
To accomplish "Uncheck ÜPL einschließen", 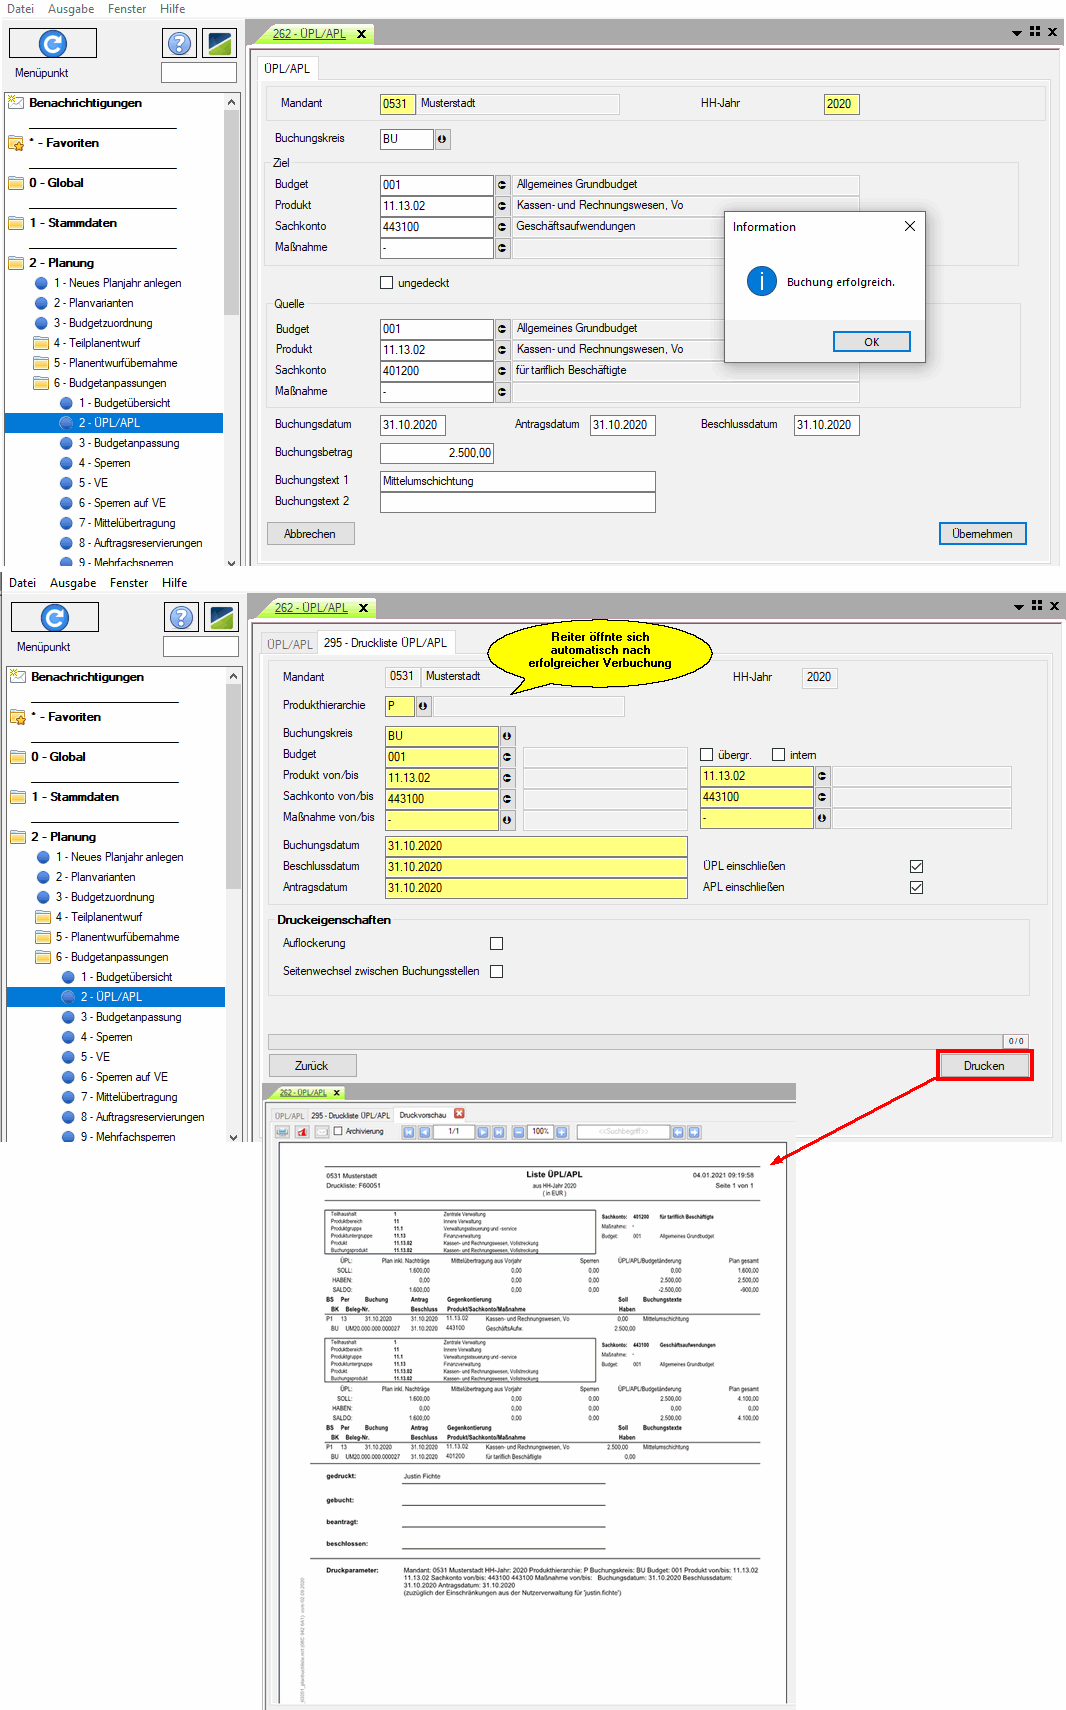I will coord(916,866).
